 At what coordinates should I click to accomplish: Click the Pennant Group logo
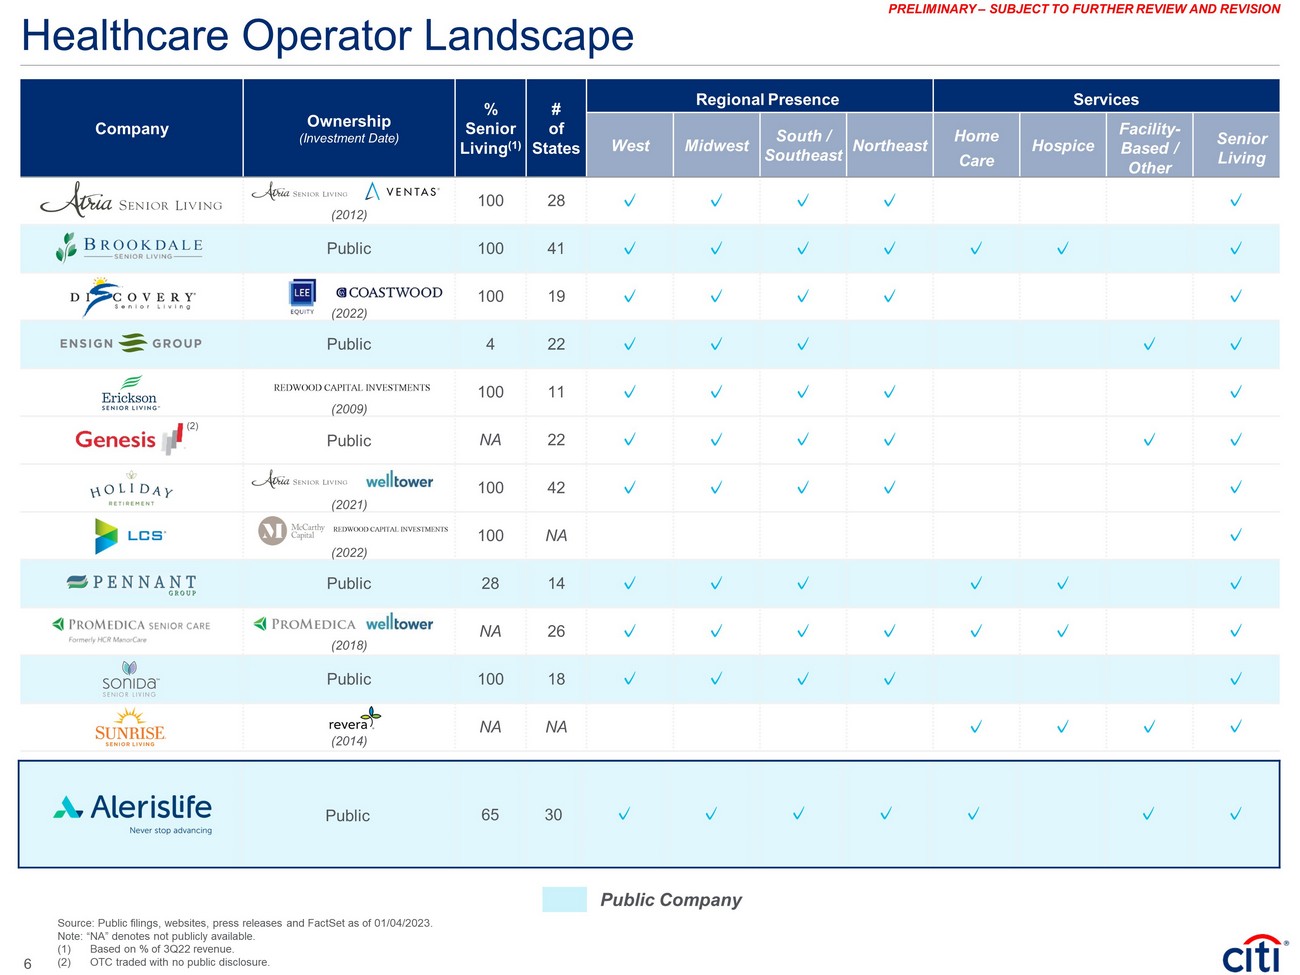[131, 584]
